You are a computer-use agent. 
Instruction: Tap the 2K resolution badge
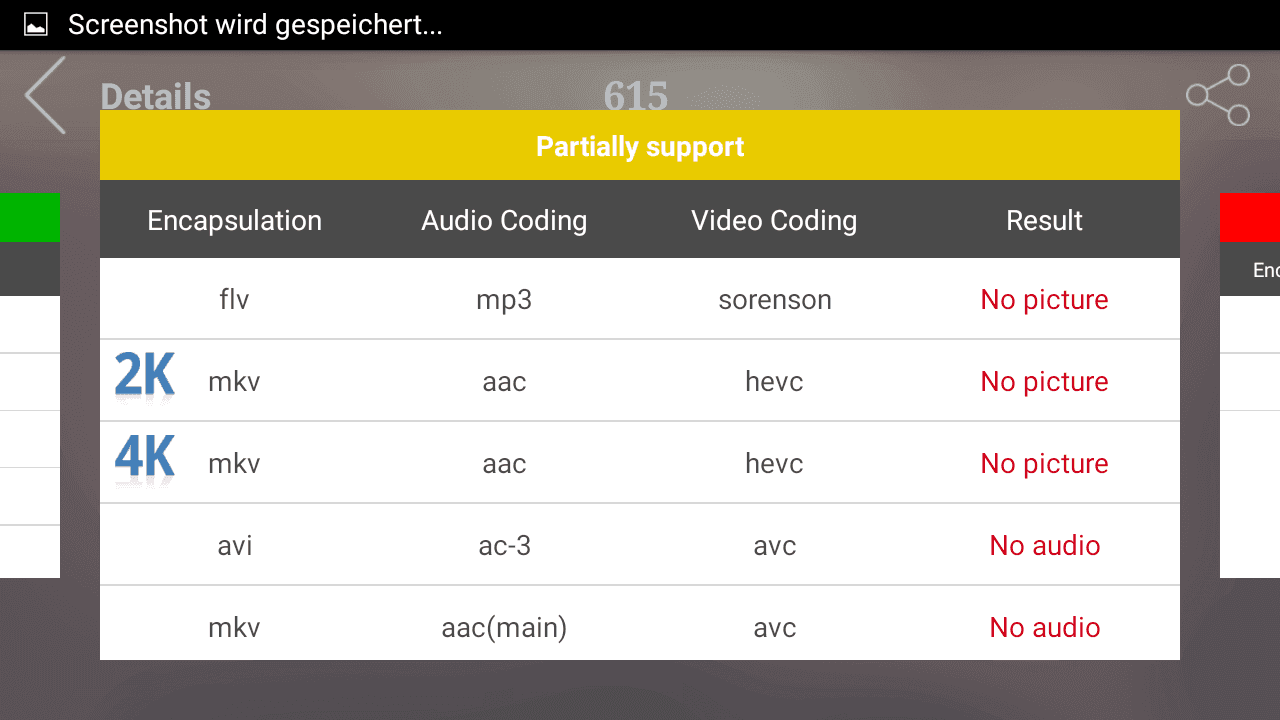coord(145,376)
